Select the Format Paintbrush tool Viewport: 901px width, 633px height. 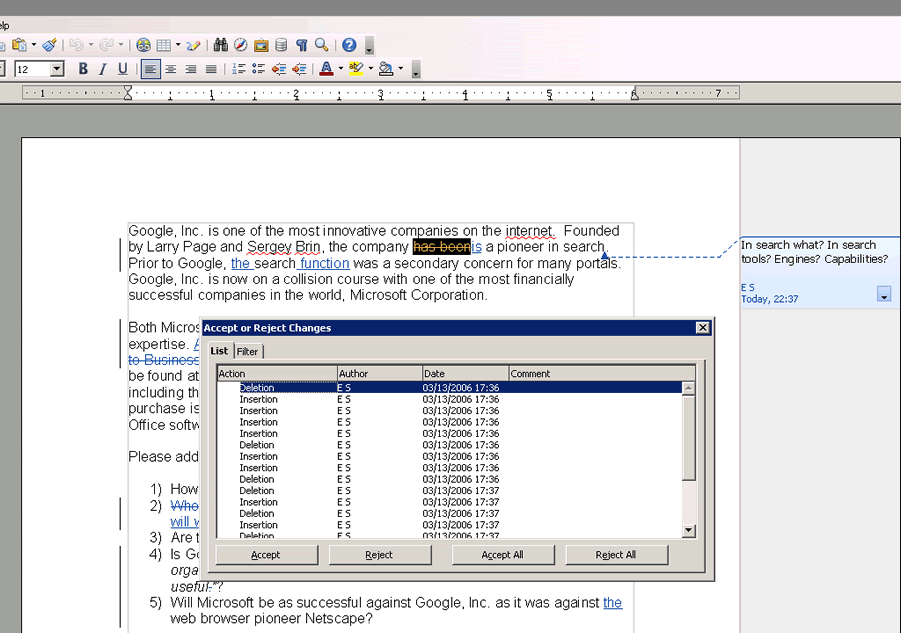tap(49, 45)
